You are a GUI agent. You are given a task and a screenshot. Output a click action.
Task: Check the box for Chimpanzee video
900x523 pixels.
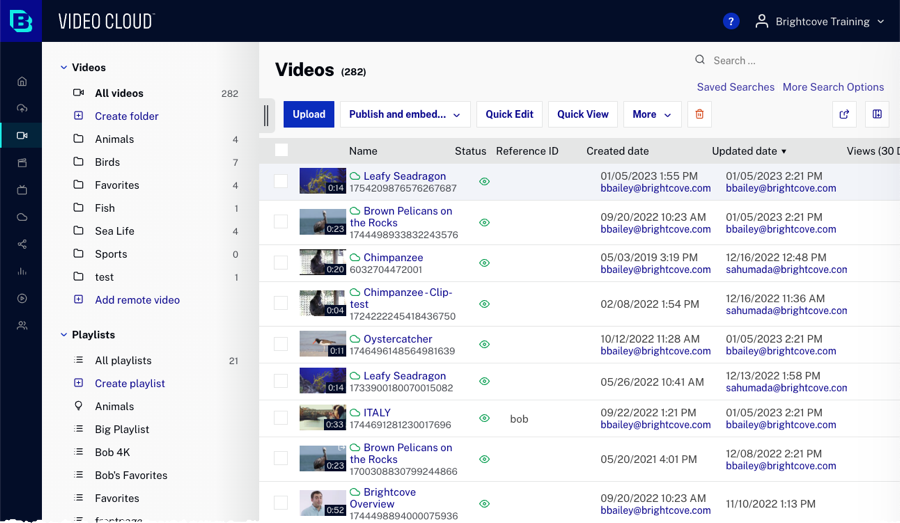coord(281,263)
